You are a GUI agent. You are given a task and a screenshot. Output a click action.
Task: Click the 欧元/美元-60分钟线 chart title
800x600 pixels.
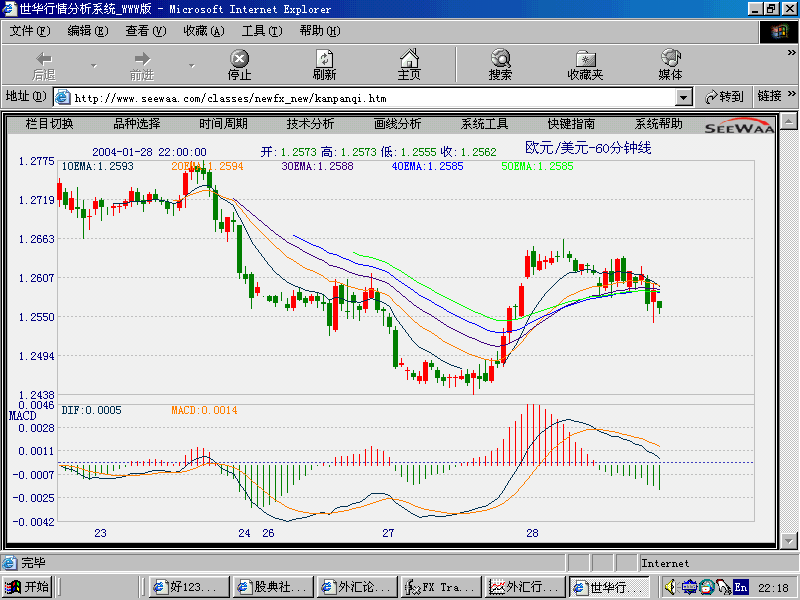(588, 148)
